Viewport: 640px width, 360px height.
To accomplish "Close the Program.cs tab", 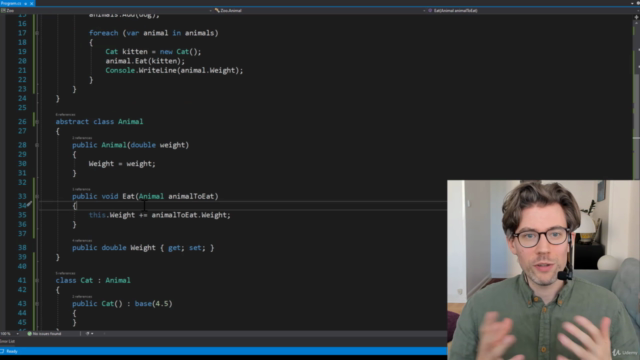I will point(31,3).
